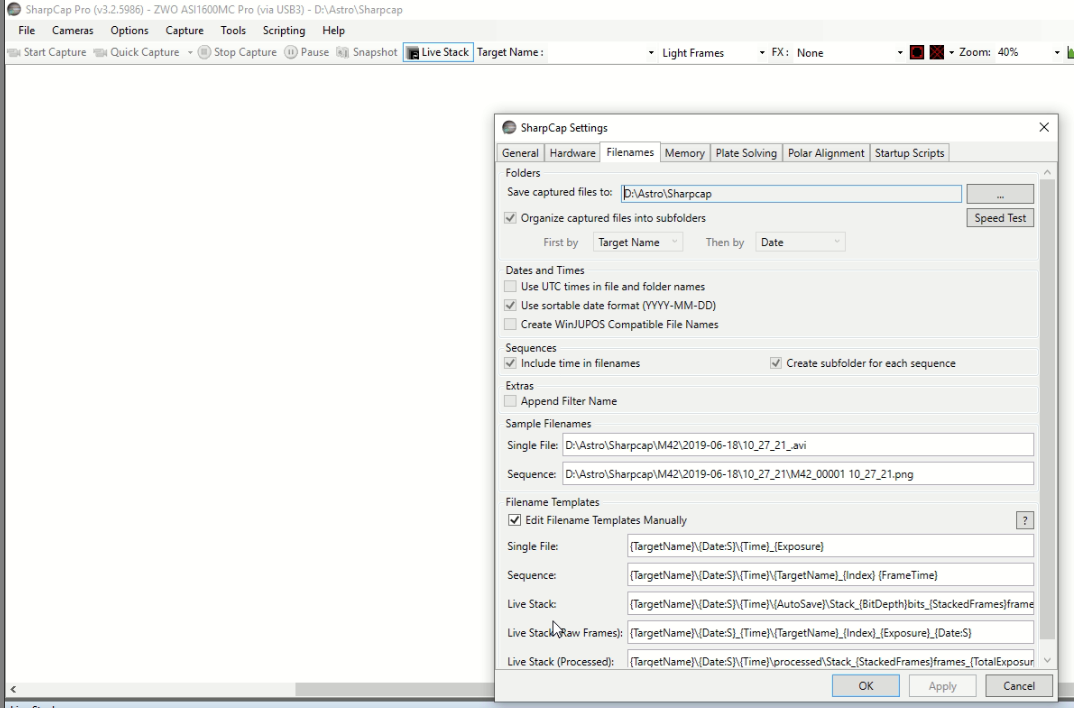Open the Light Frames dropdown
The image size is (1074, 708).
713,53
